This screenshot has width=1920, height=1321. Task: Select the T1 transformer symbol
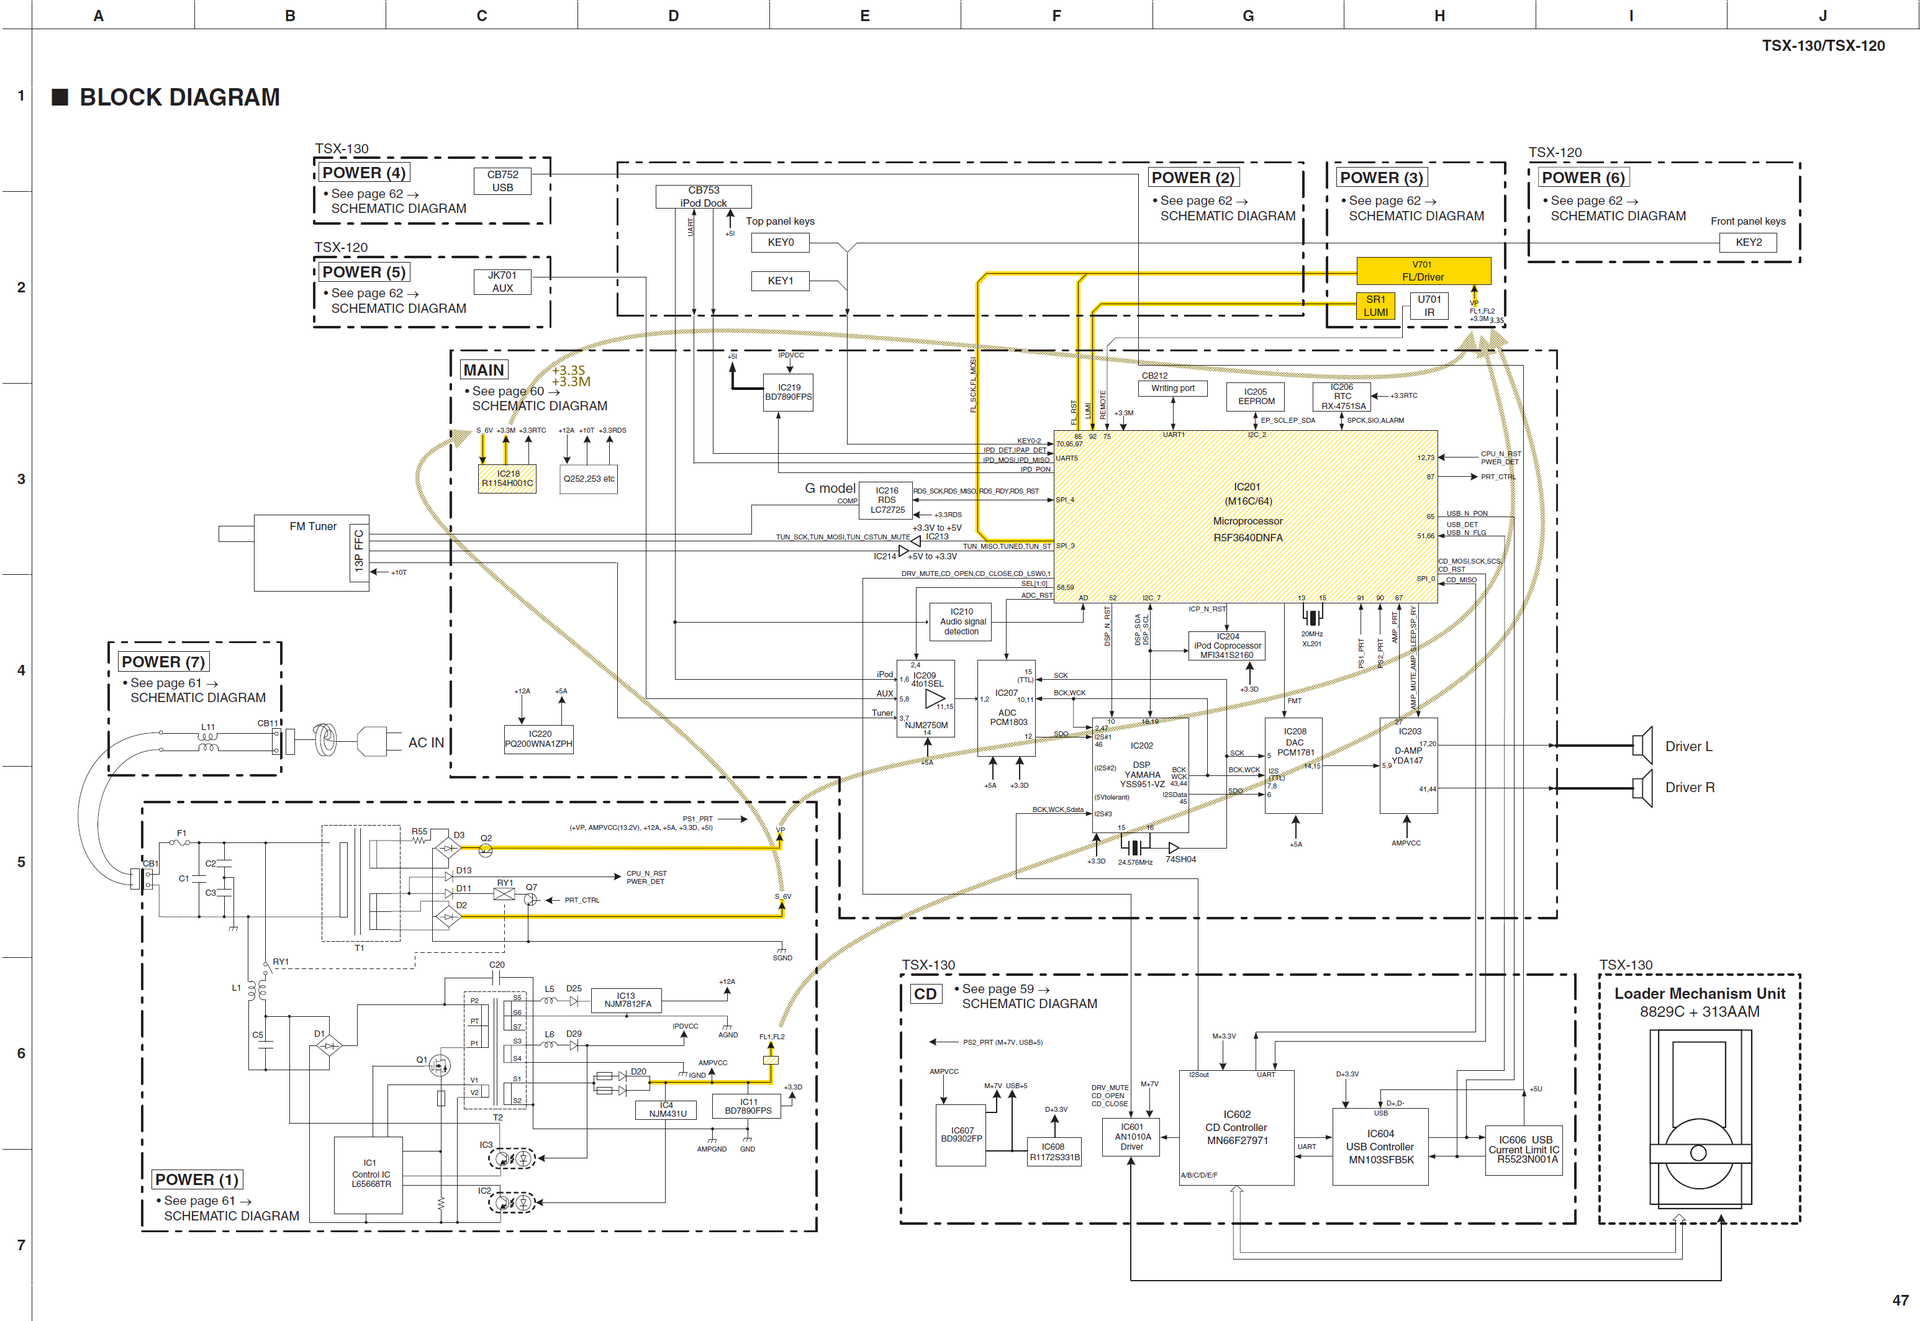[360, 883]
